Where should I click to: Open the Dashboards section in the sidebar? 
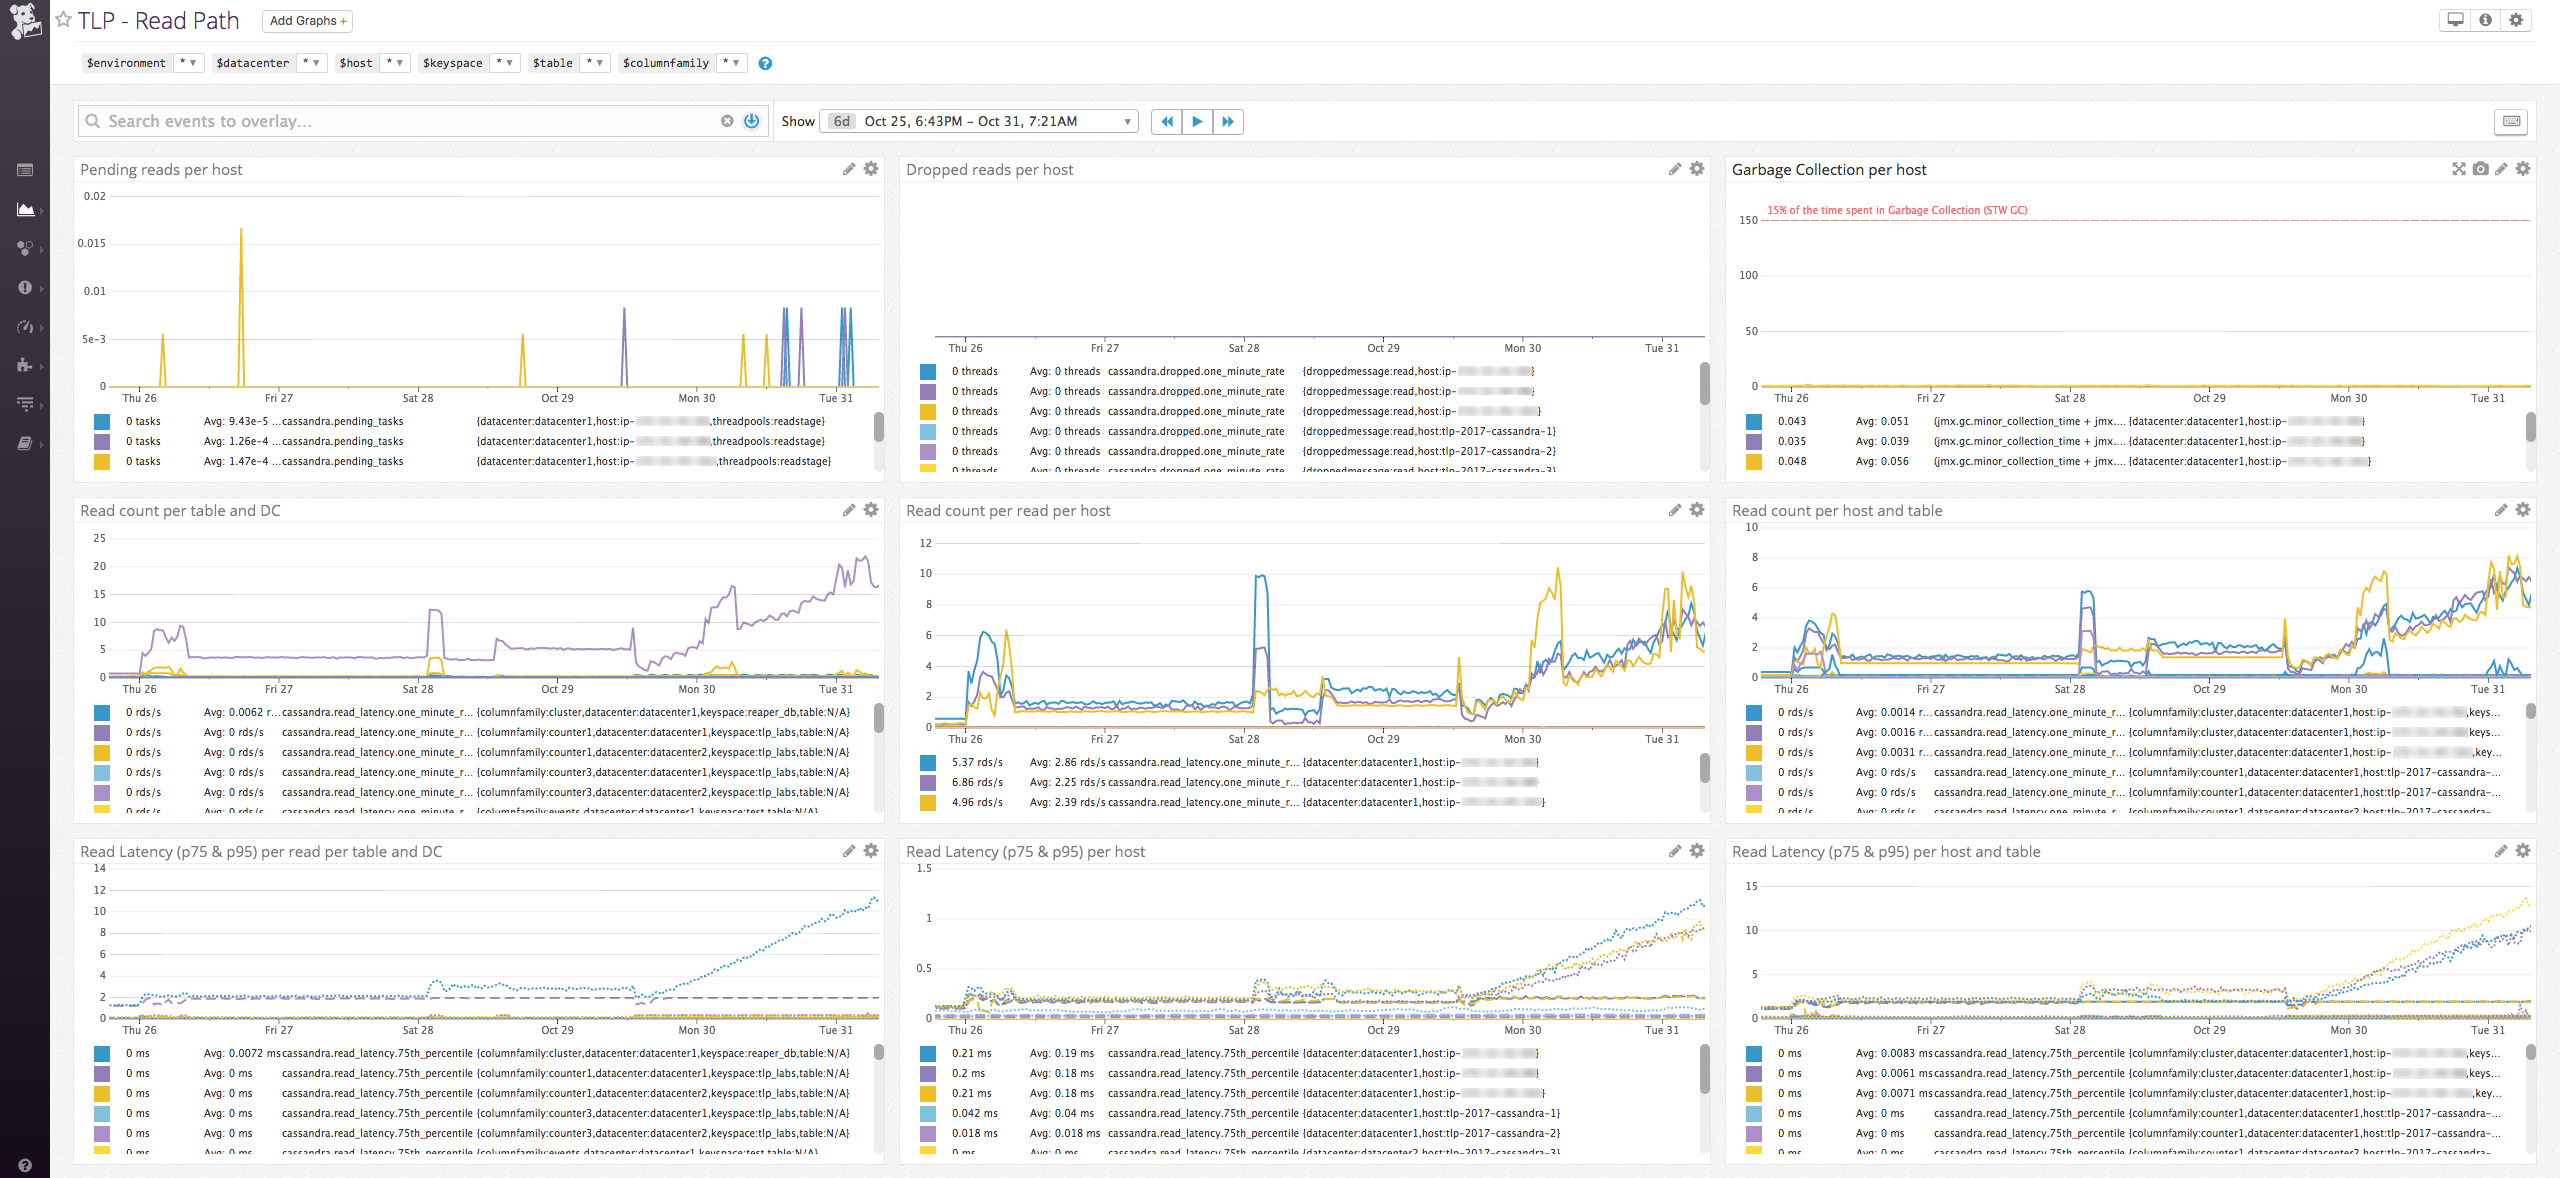click(x=25, y=168)
